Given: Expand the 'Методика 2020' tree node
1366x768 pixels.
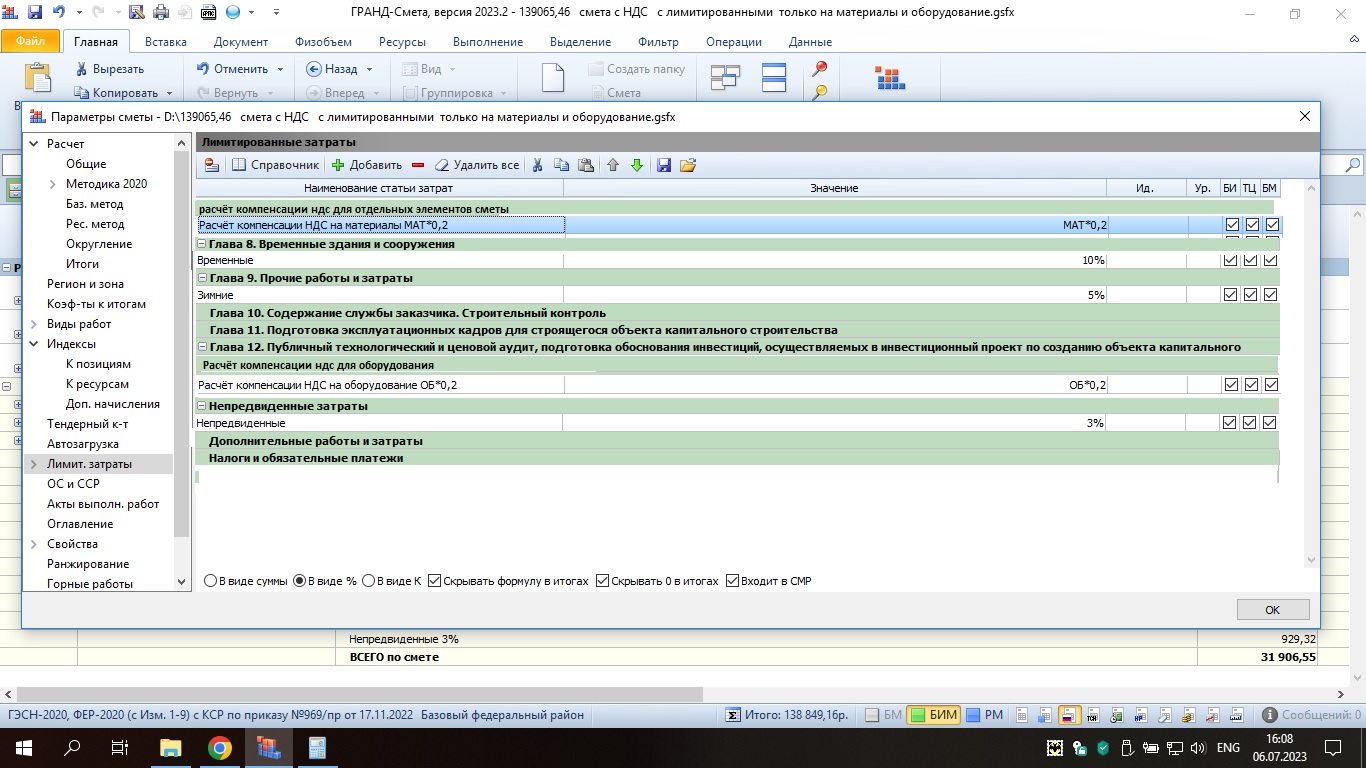Looking at the screenshot, I should 53,184.
